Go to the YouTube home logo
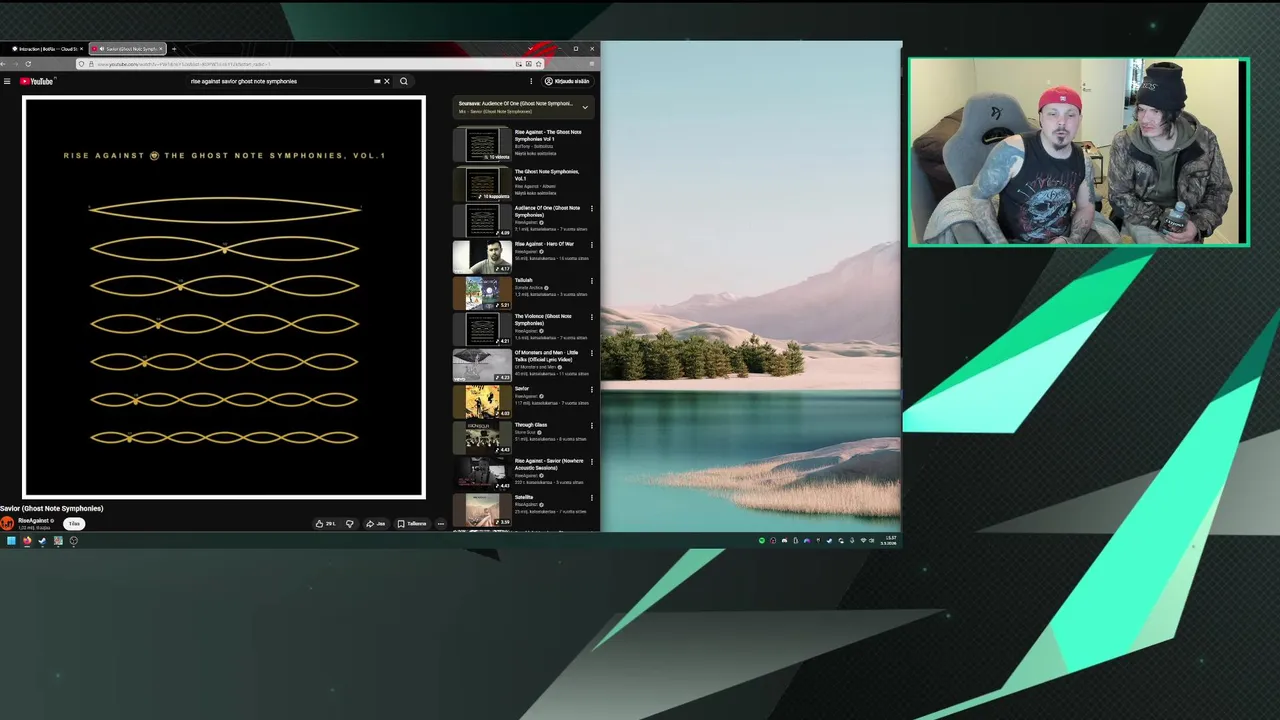This screenshot has width=1280, height=720. (x=37, y=81)
